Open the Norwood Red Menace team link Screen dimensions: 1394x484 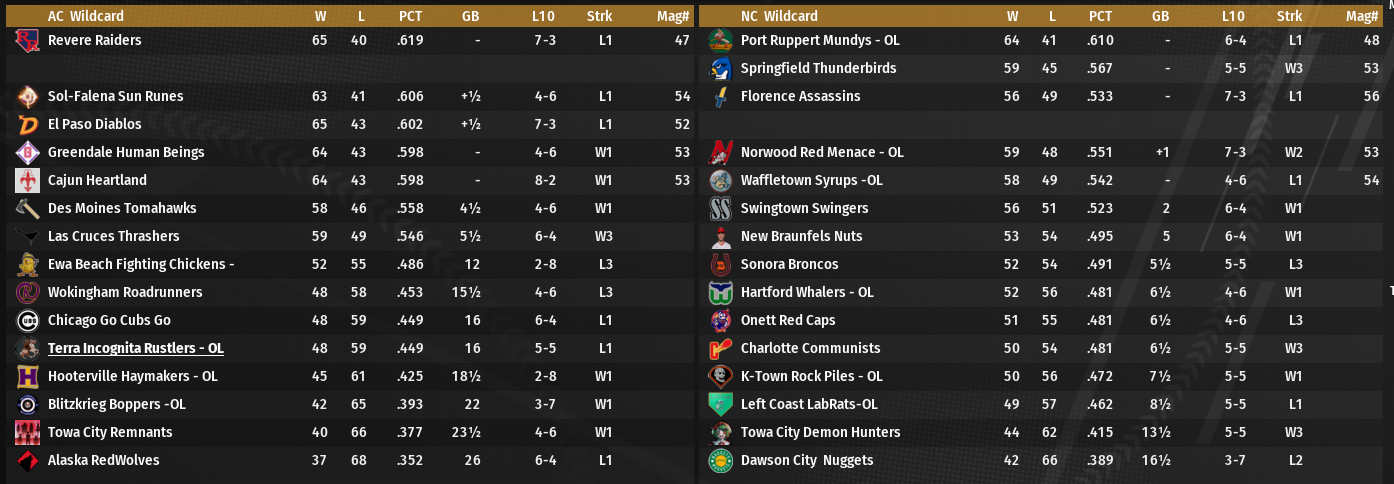822,153
